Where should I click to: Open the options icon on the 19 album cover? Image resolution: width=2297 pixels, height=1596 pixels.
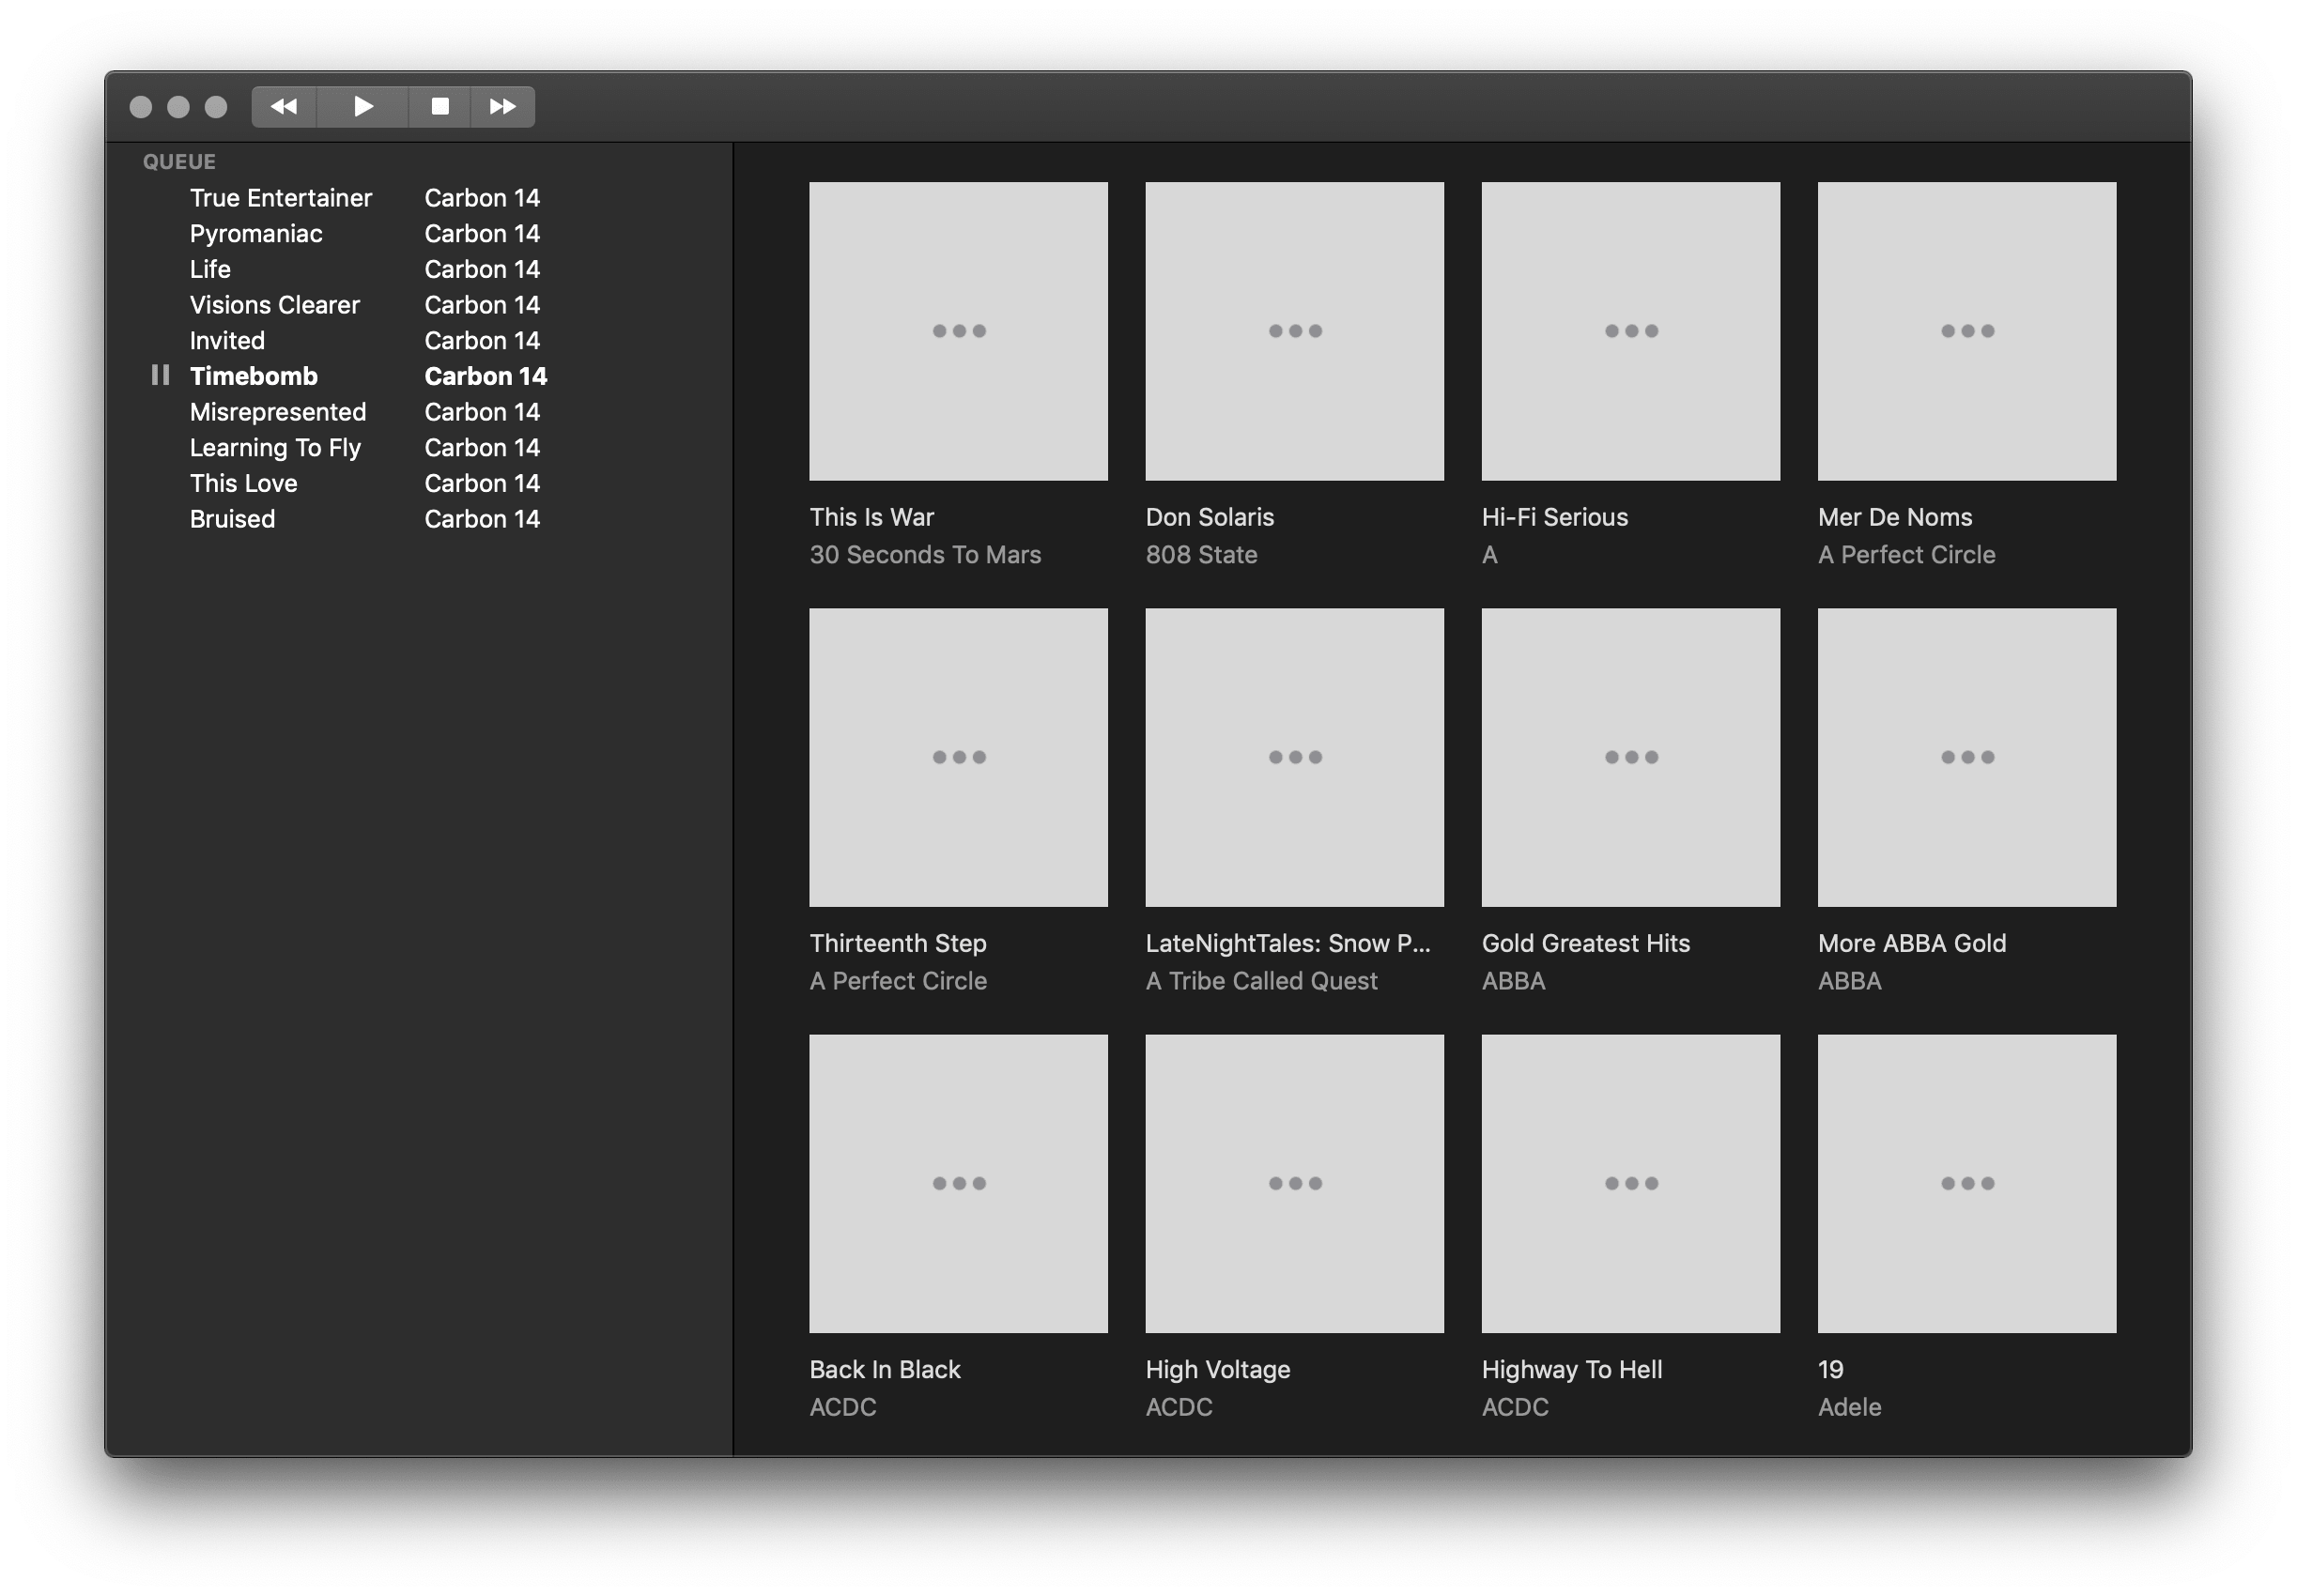[x=1966, y=1183]
